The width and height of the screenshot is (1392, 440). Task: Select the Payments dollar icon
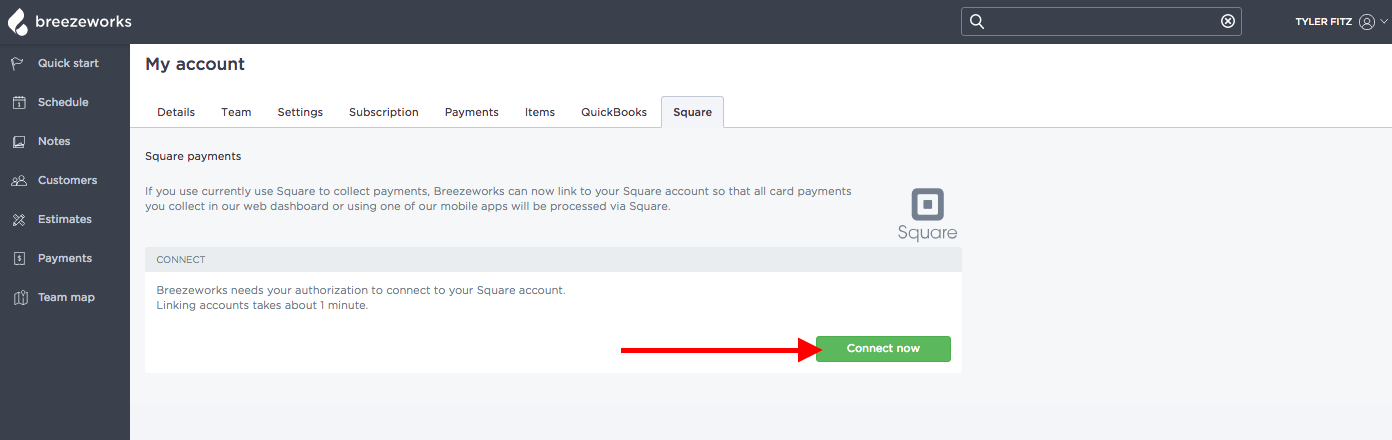pos(18,258)
